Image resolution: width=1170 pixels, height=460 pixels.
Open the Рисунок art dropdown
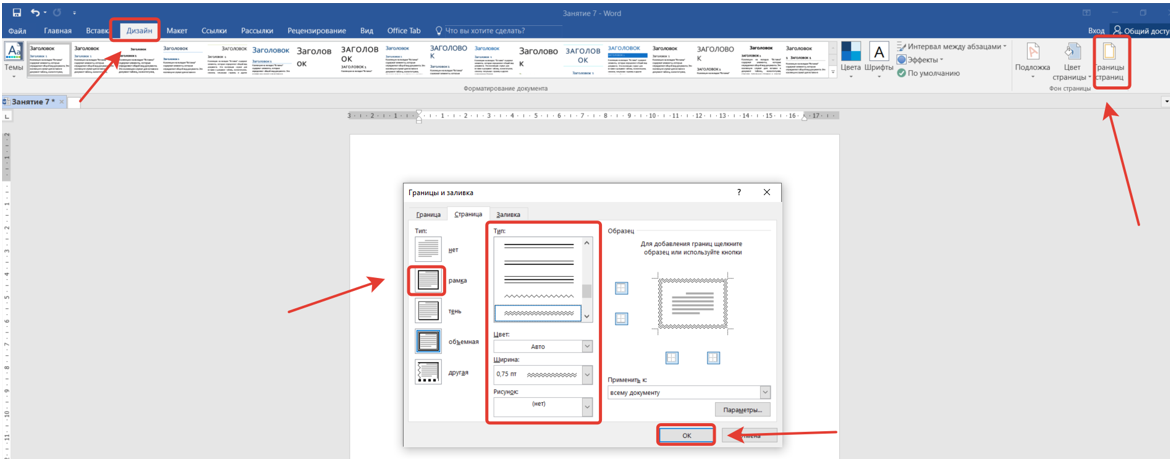tap(543, 407)
